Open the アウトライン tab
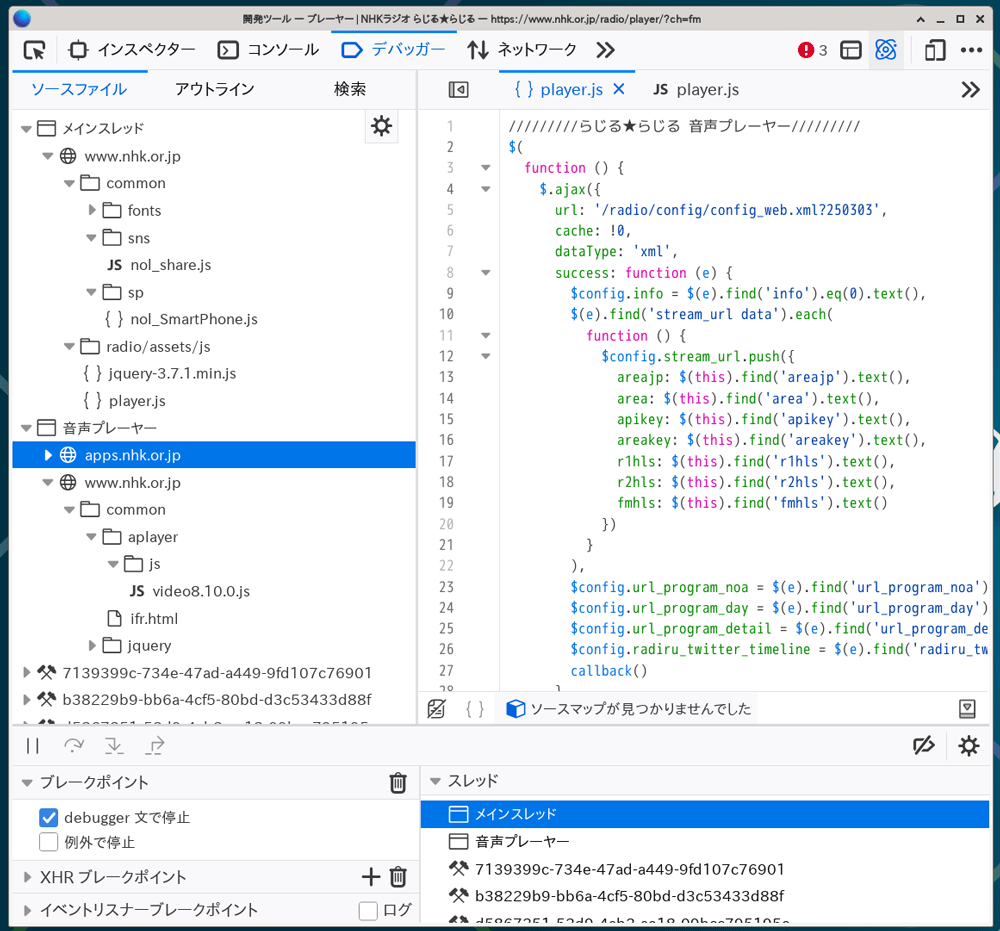This screenshot has height=931, width=1000. (214, 90)
